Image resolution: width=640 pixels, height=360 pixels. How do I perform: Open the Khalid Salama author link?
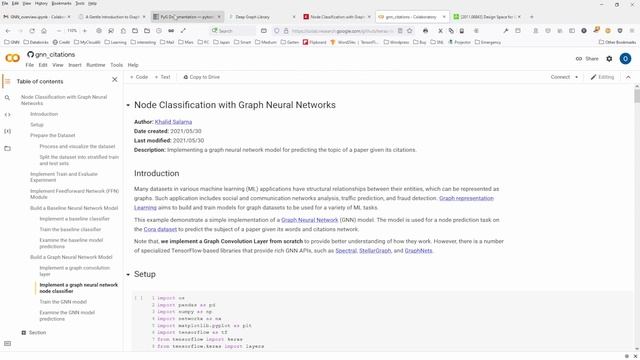tap(173, 122)
